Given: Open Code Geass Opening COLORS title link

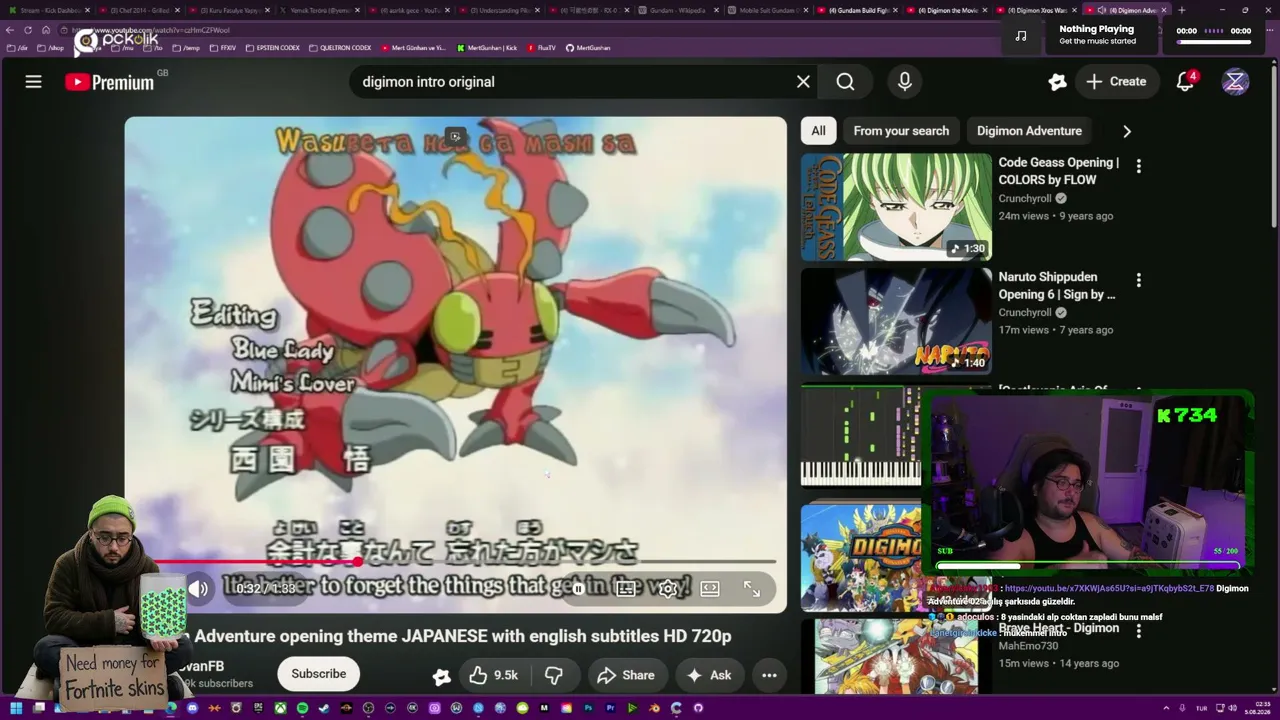Looking at the screenshot, I should click(x=1059, y=171).
